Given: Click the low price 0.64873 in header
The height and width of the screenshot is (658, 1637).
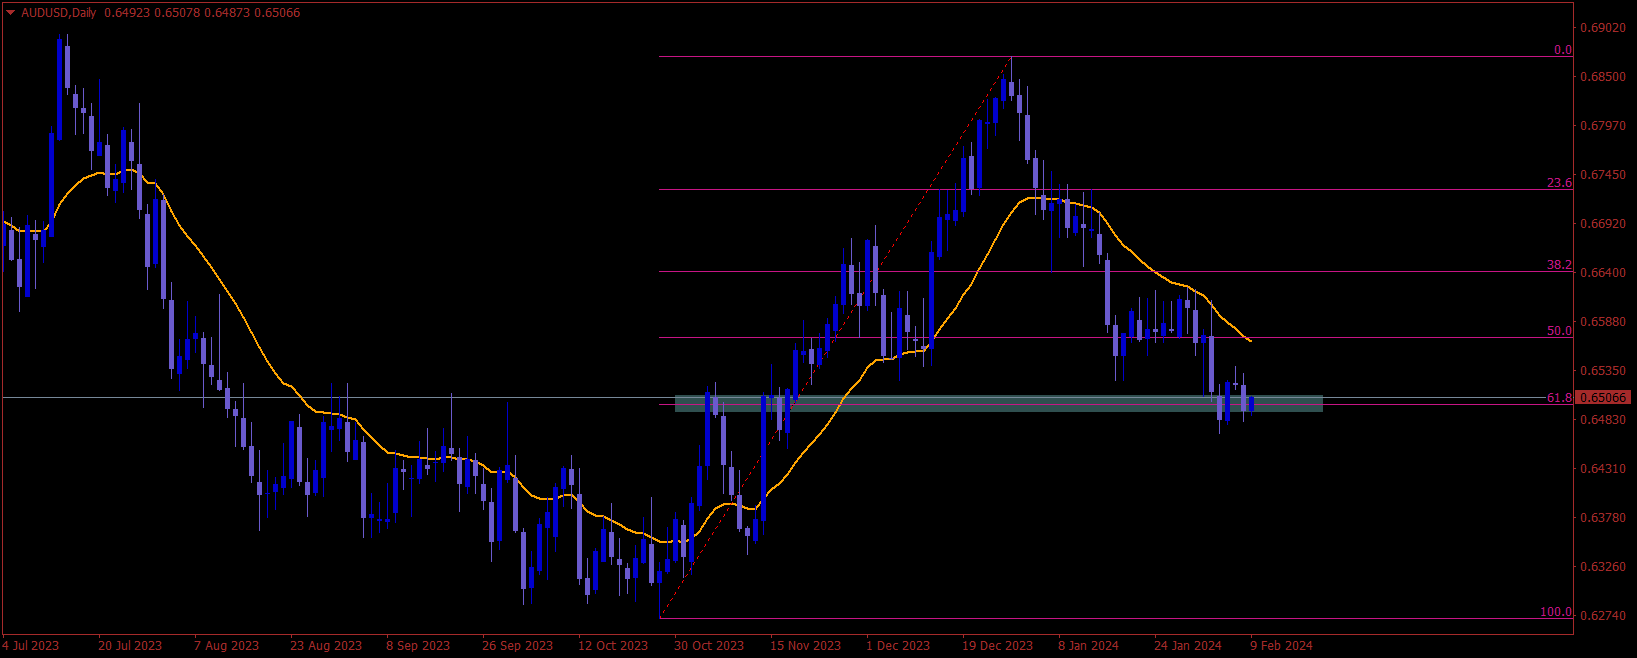Looking at the screenshot, I should [x=227, y=13].
